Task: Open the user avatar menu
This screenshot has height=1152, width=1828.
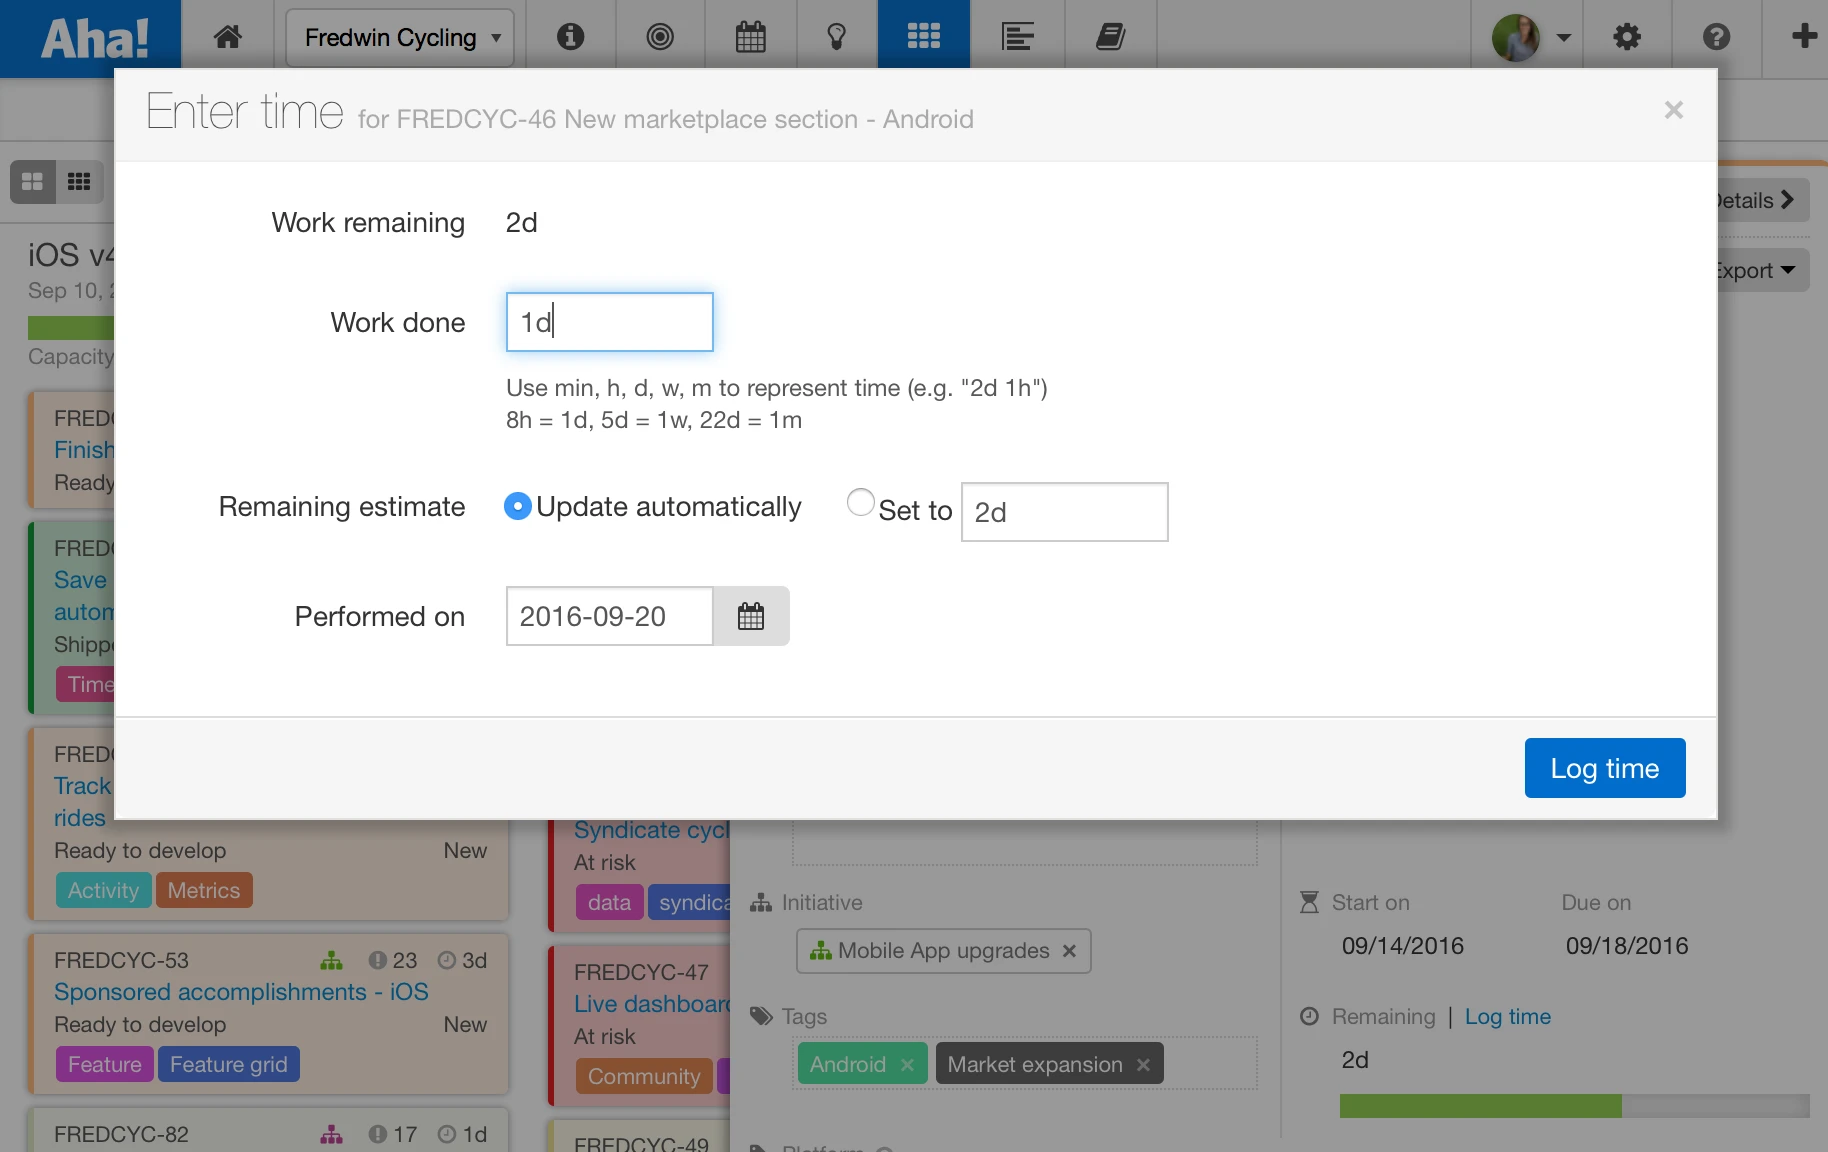Action: tap(1531, 38)
